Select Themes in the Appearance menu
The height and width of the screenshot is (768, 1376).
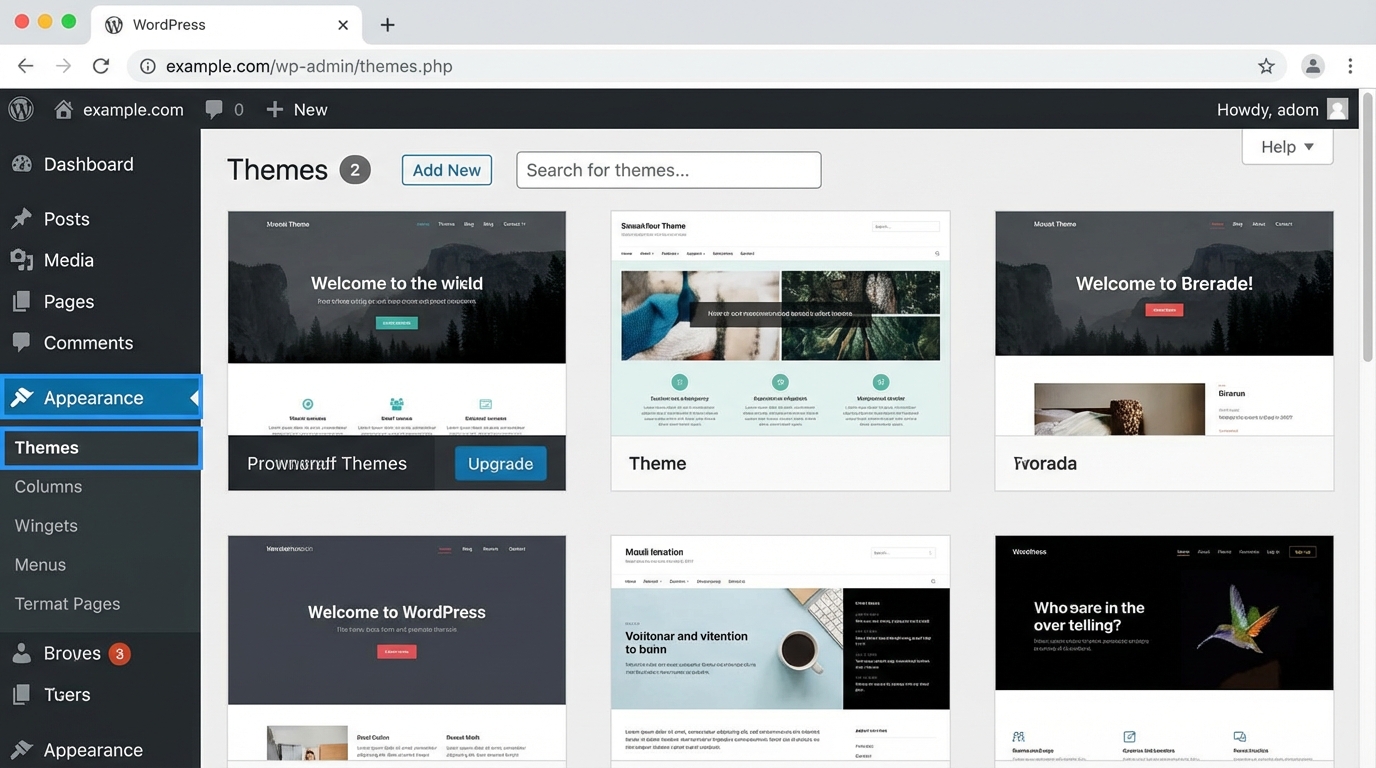coord(46,447)
